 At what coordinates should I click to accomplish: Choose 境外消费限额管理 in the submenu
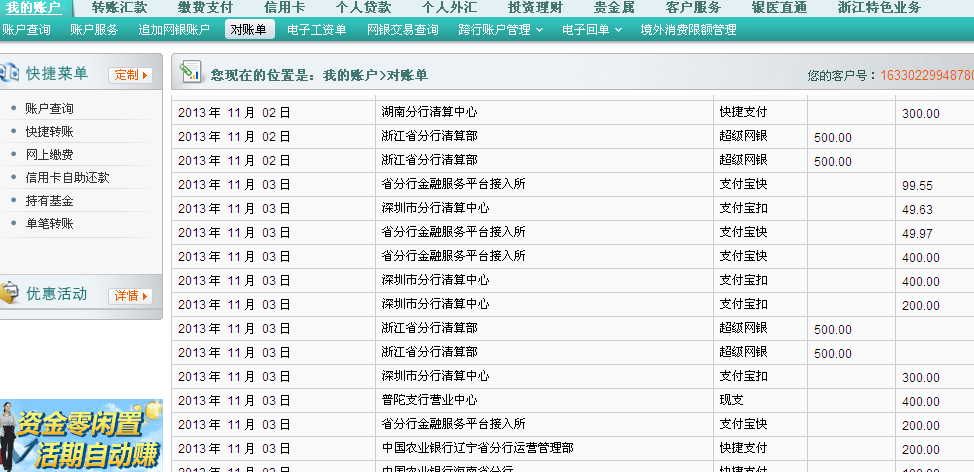[688, 30]
